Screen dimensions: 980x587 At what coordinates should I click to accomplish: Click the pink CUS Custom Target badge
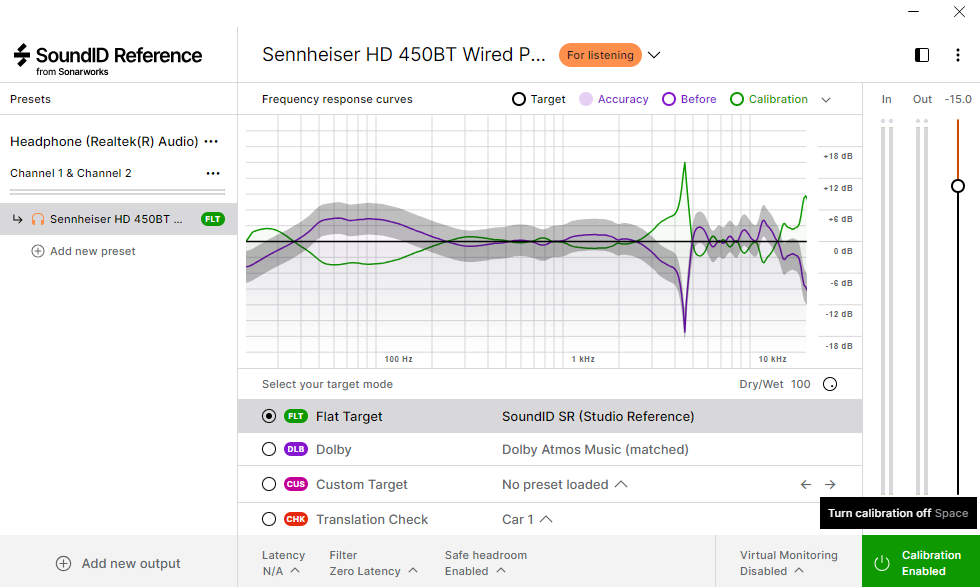click(296, 484)
